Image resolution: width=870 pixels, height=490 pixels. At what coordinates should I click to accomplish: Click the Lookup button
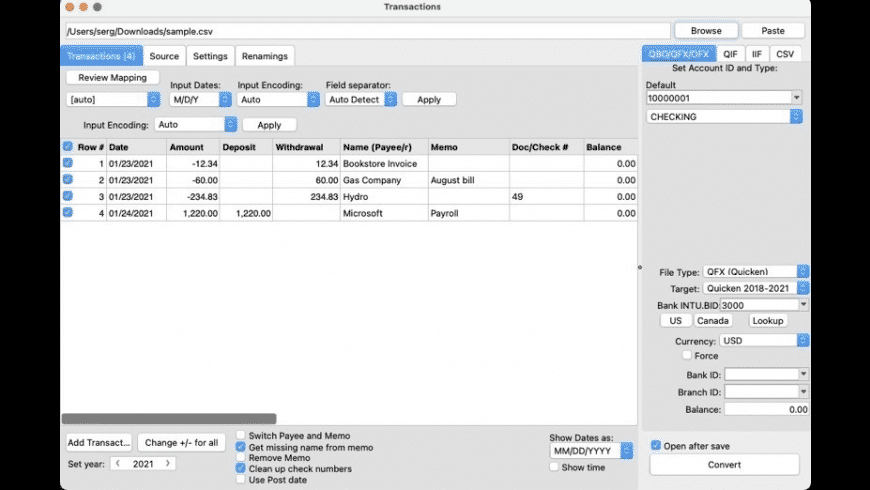coord(768,321)
